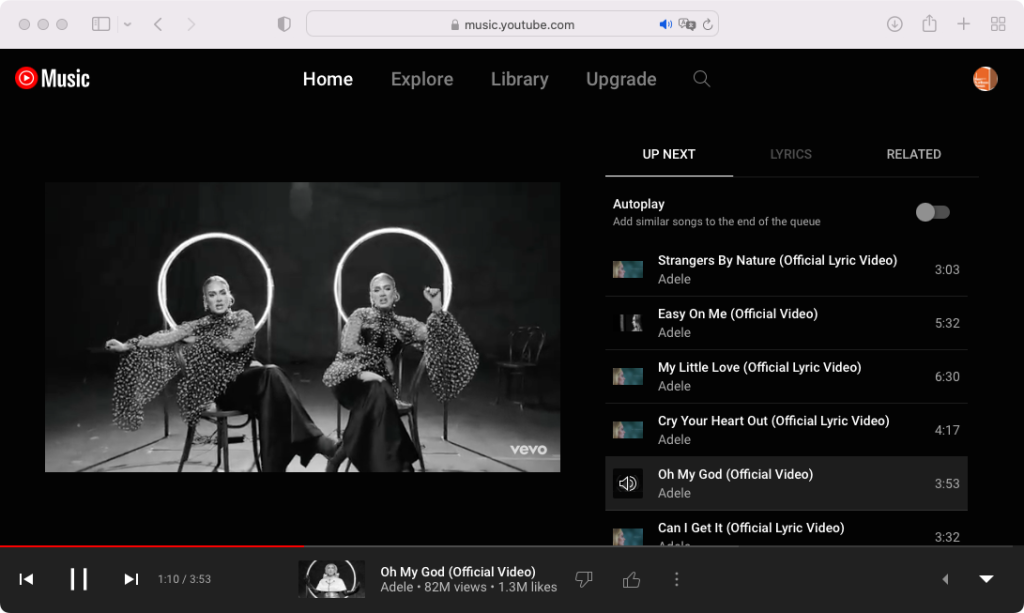
Task: Expand the volume controls left arrow
Action: click(x=945, y=579)
